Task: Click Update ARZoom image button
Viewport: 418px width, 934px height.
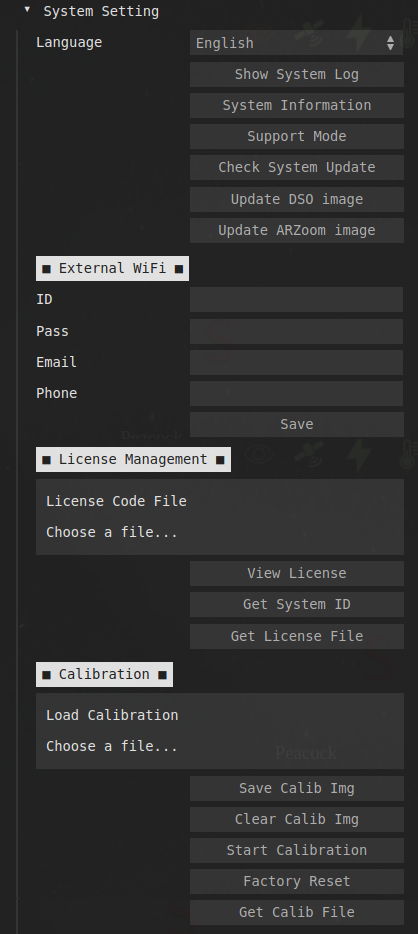Action: click(x=297, y=231)
